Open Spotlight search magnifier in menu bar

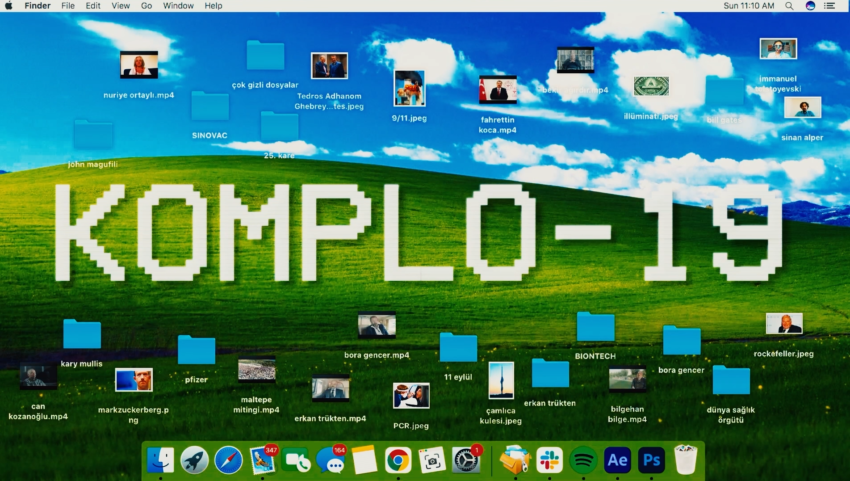[x=789, y=6]
